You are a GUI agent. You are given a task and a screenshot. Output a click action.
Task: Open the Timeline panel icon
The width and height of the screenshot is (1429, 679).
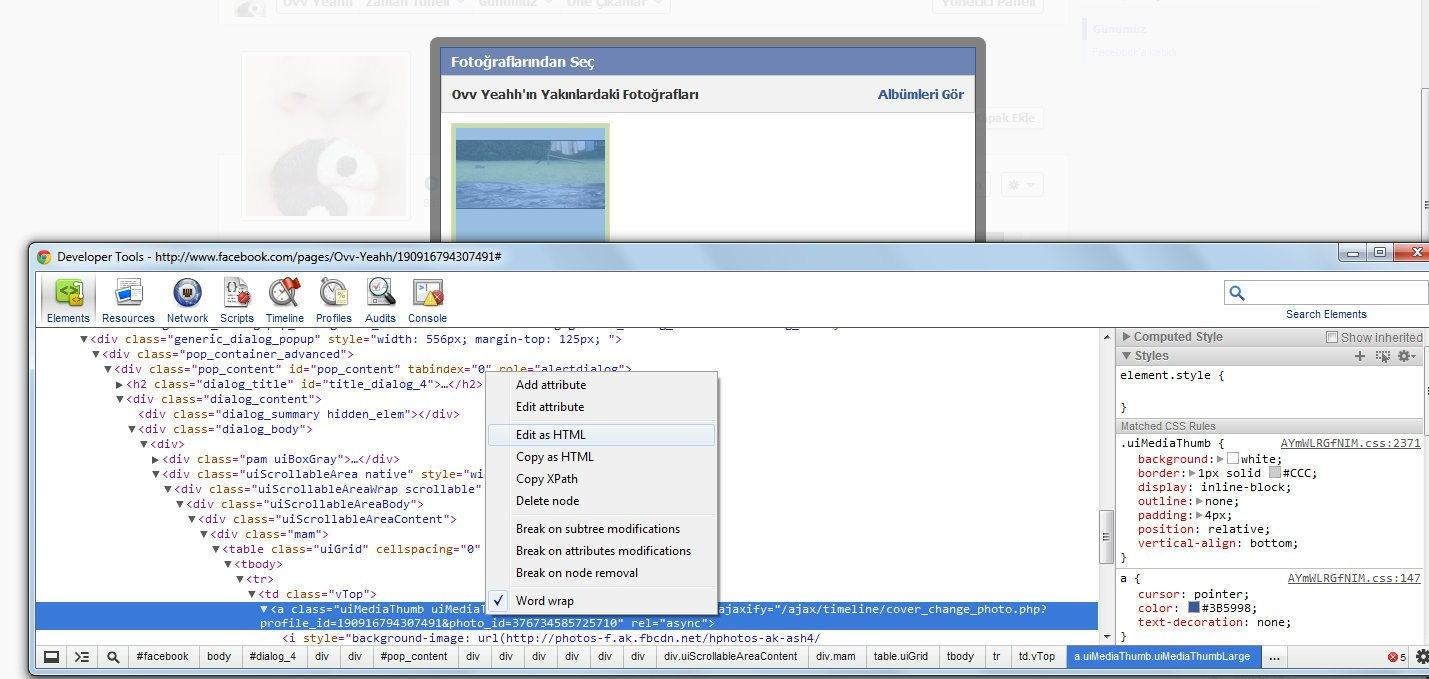coord(284,293)
